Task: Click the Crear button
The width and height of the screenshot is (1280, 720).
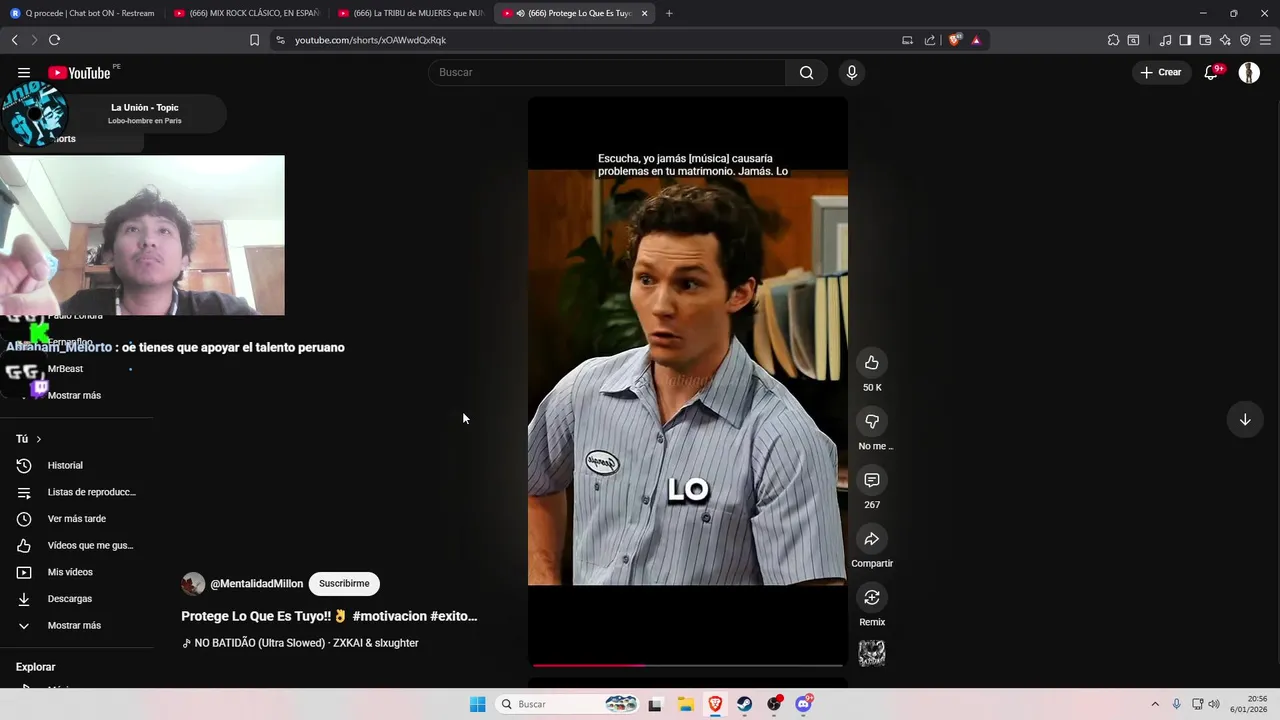Action: (x=1161, y=72)
